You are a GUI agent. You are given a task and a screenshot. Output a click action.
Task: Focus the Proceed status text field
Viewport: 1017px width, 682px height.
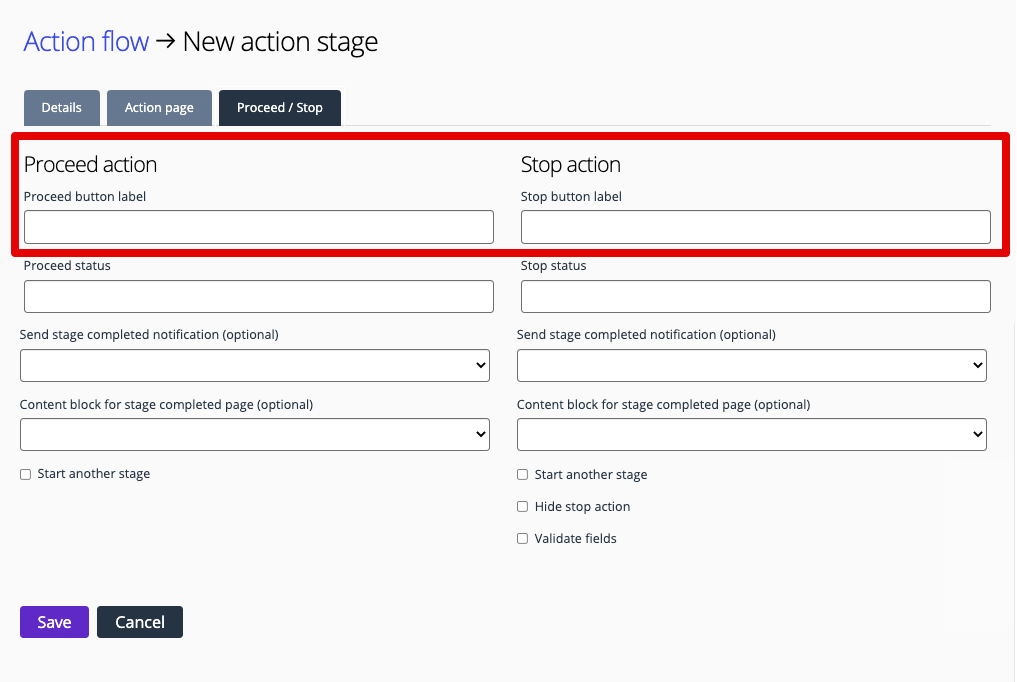pos(257,296)
